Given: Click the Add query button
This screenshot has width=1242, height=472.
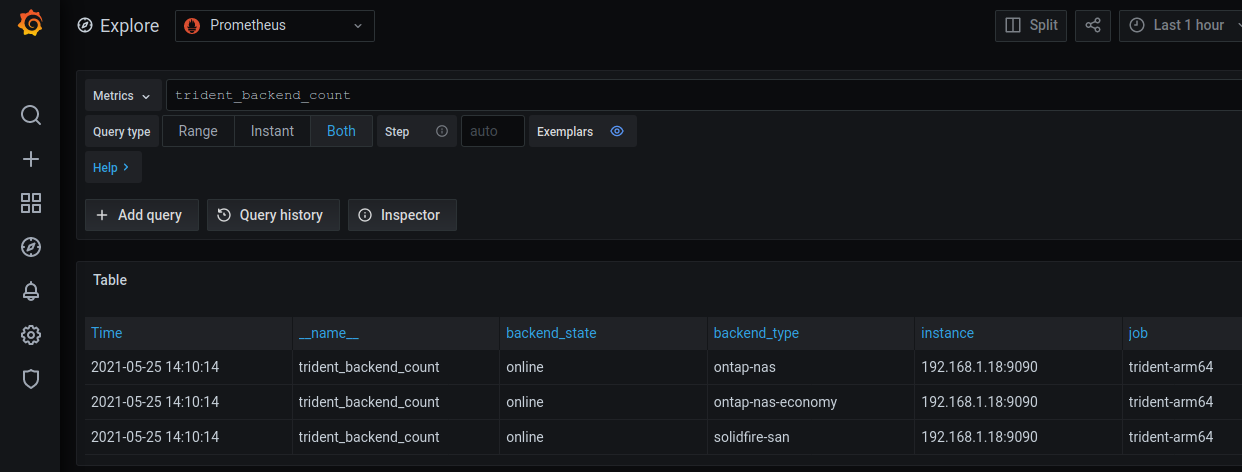Looking at the screenshot, I should 142,215.
